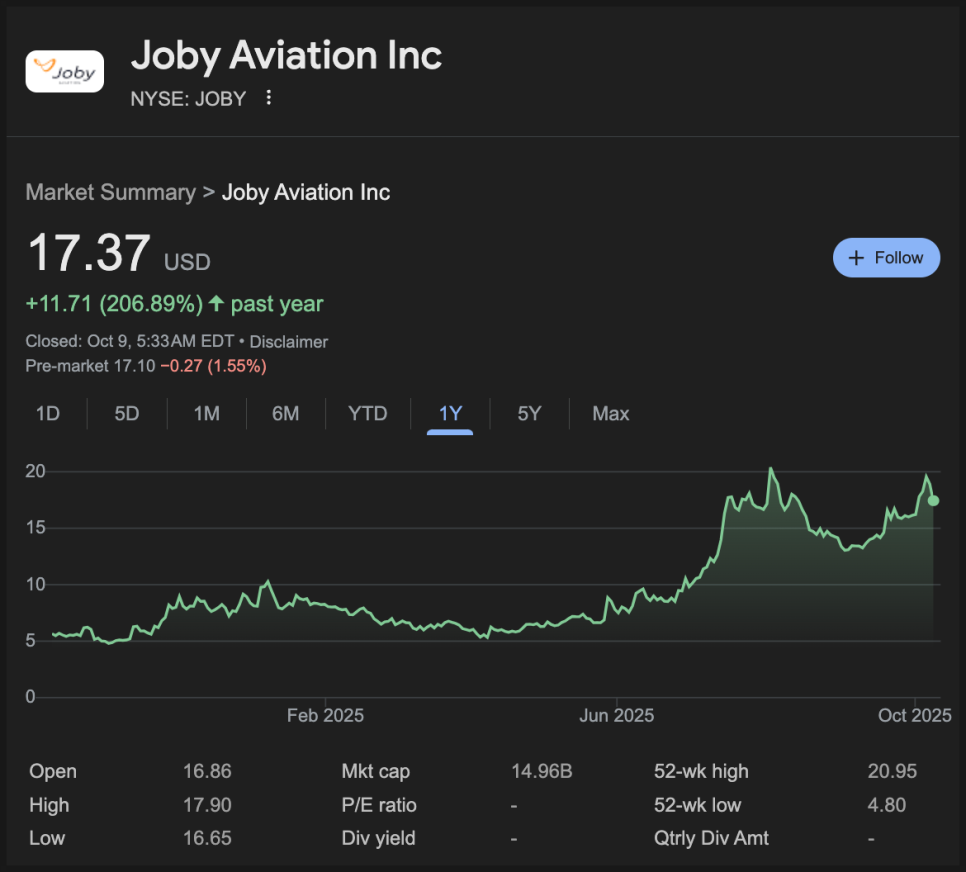This screenshot has width=966, height=872.
Task: Open the Market Summary breadcrumb link
Action: click(x=110, y=192)
